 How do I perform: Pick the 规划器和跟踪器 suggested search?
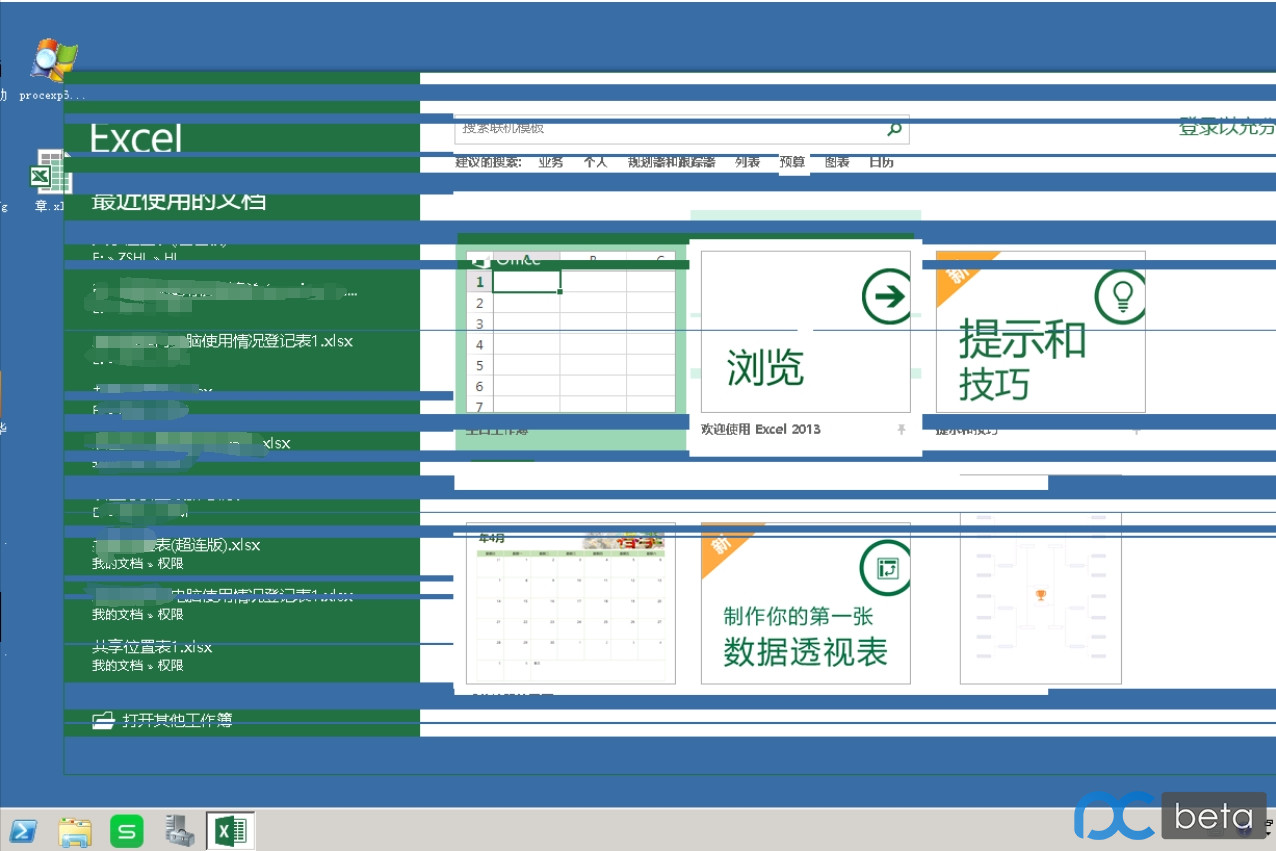tap(671, 162)
